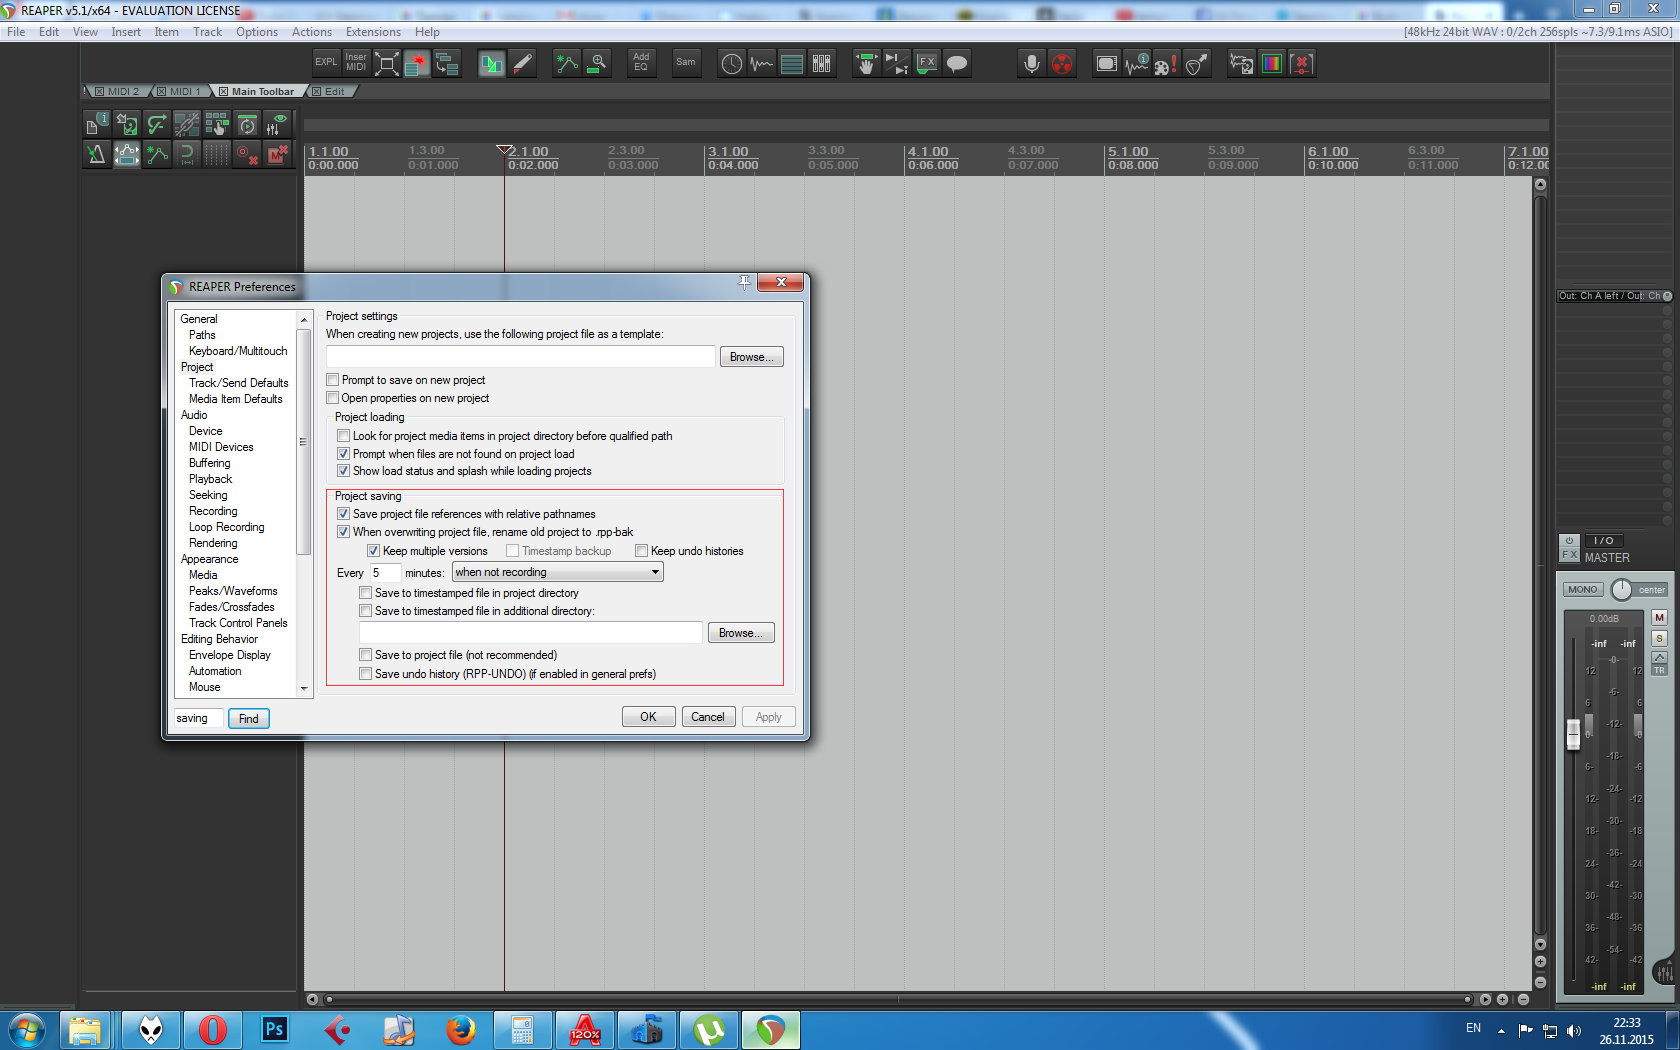Viewport: 1680px width, 1050px height.
Task: Open the Track menu
Action: [x=208, y=32]
